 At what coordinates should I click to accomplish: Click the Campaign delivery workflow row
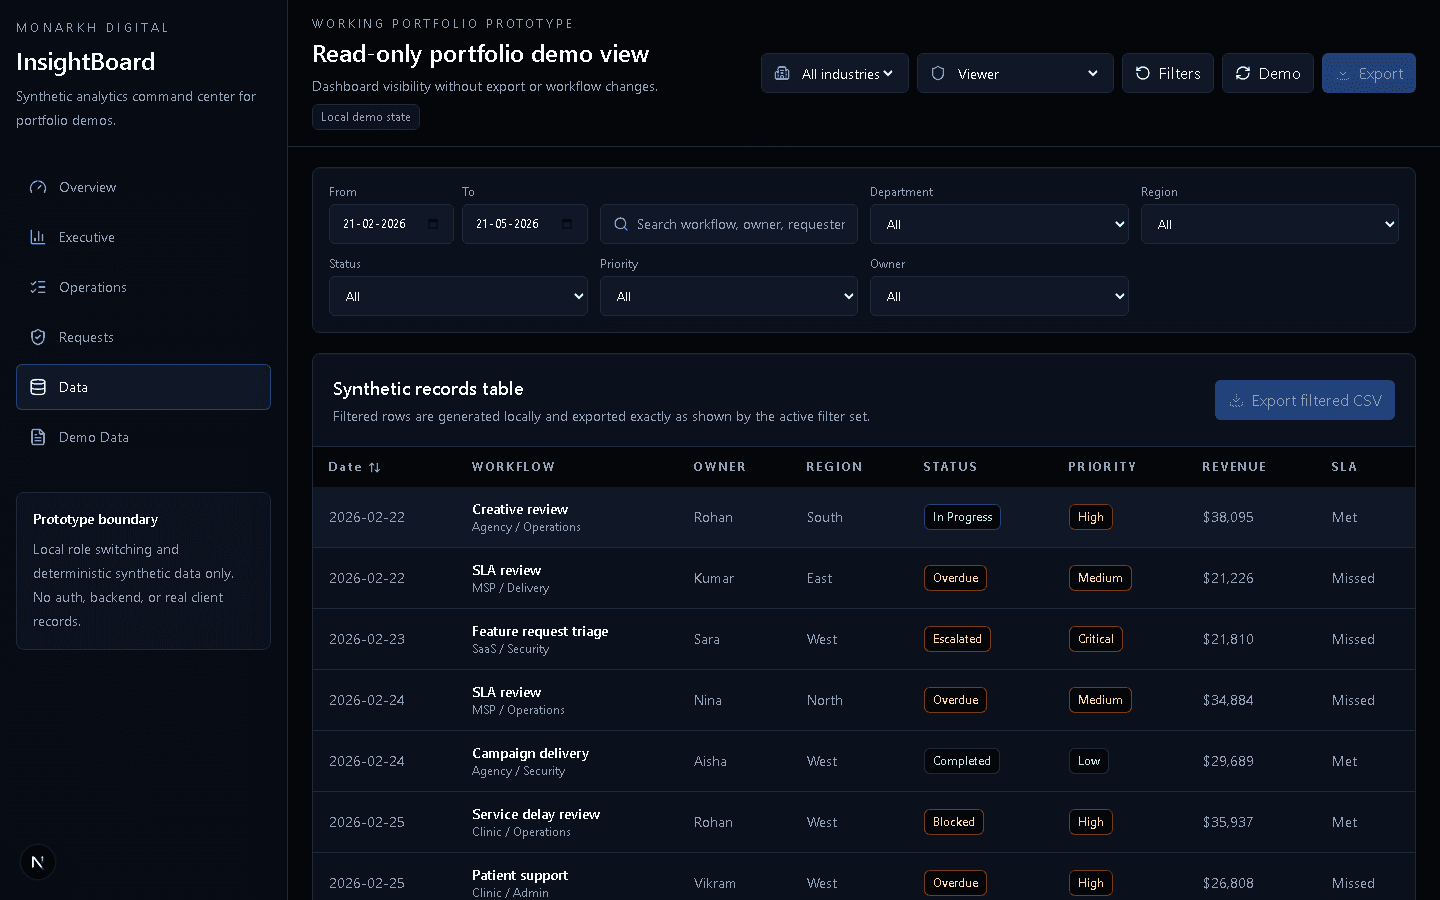coord(864,761)
